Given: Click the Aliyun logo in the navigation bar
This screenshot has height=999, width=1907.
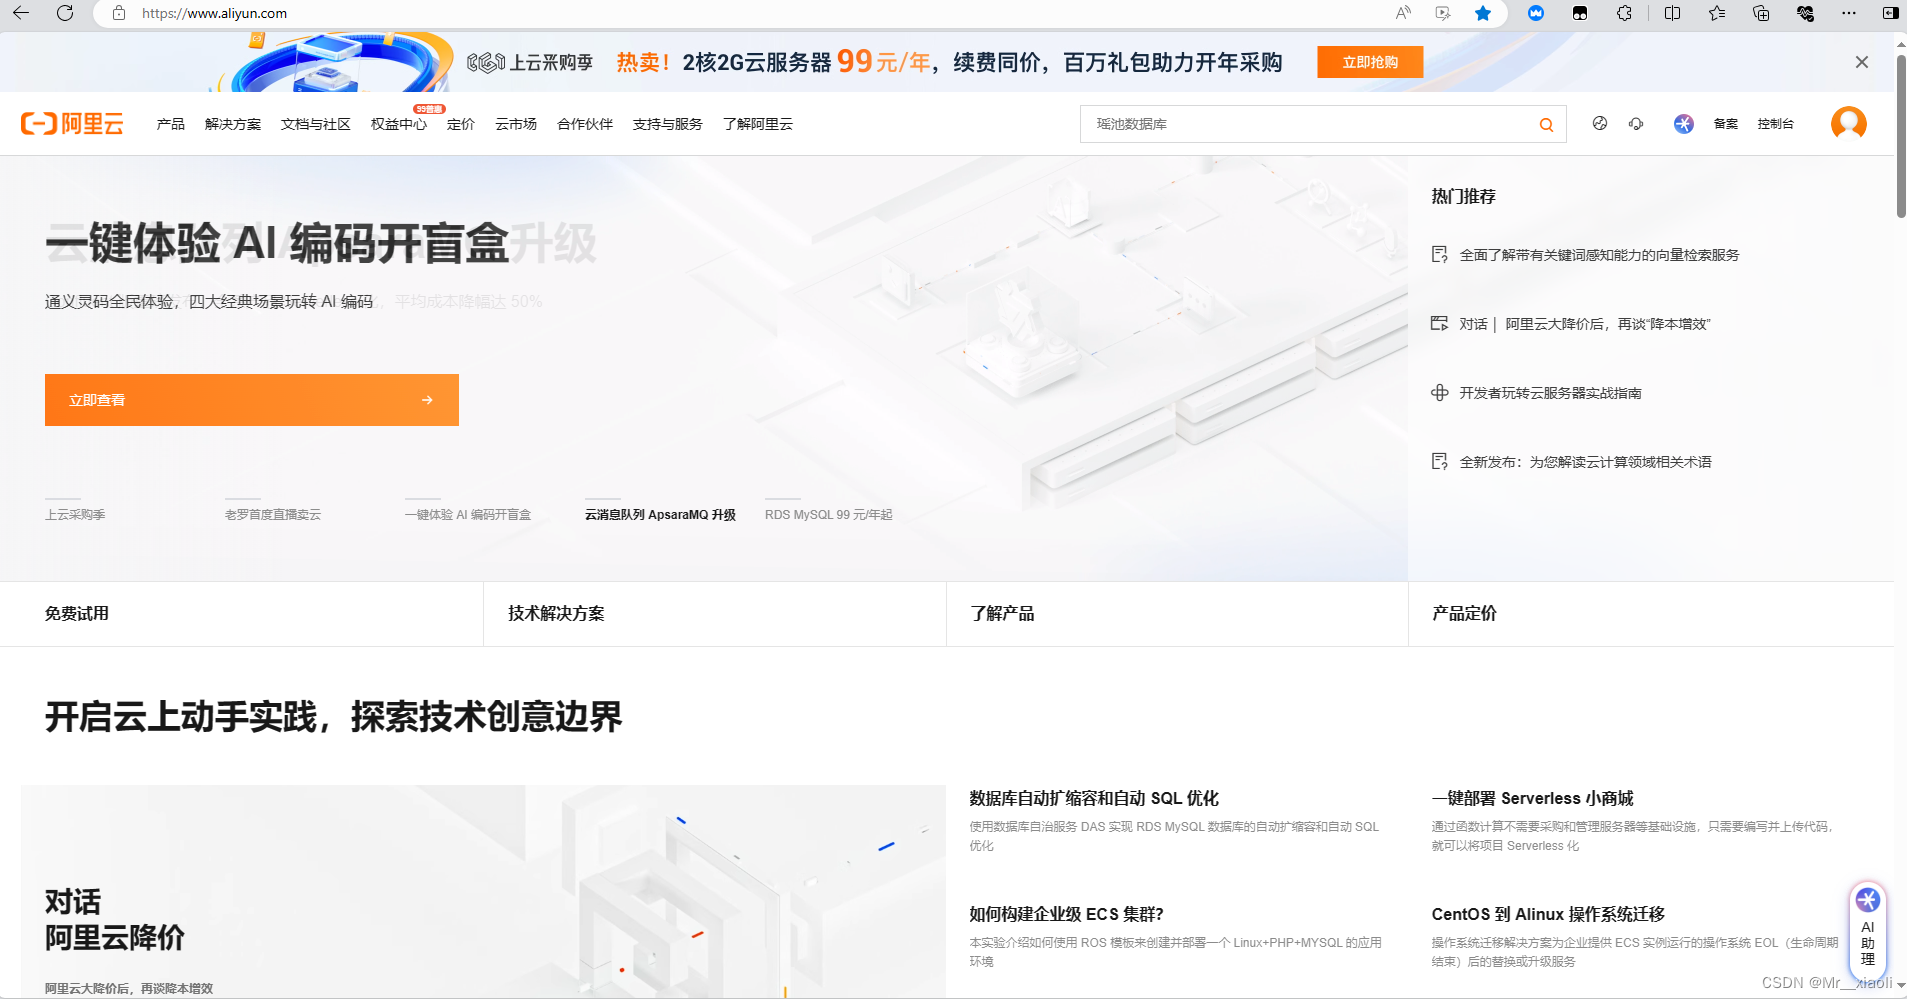Looking at the screenshot, I should coord(72,123).
